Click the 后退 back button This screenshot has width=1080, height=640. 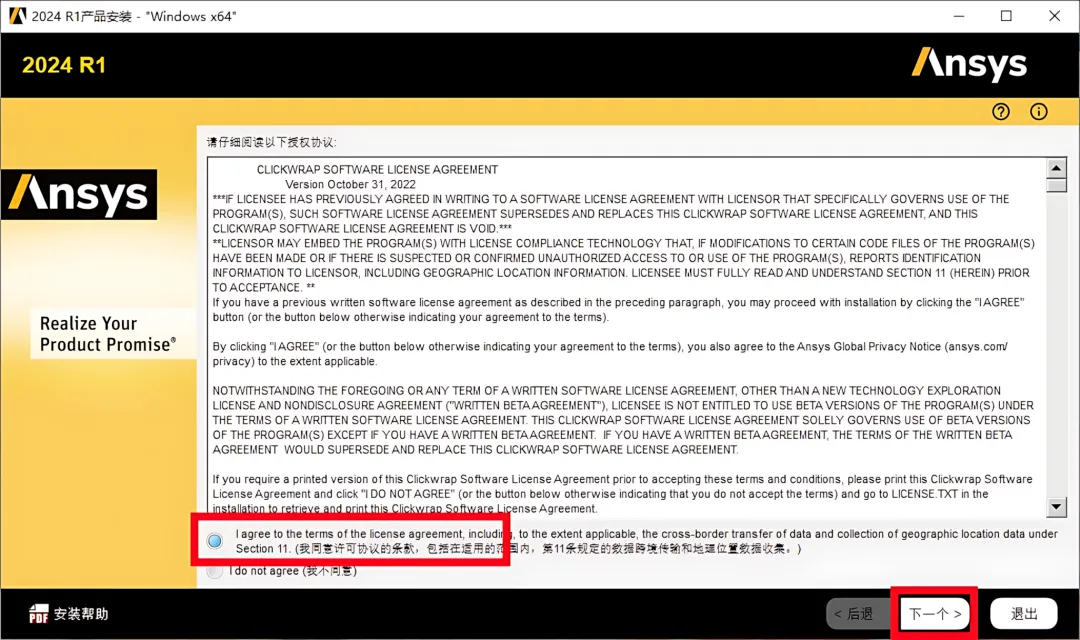click(x=859, y=614)
